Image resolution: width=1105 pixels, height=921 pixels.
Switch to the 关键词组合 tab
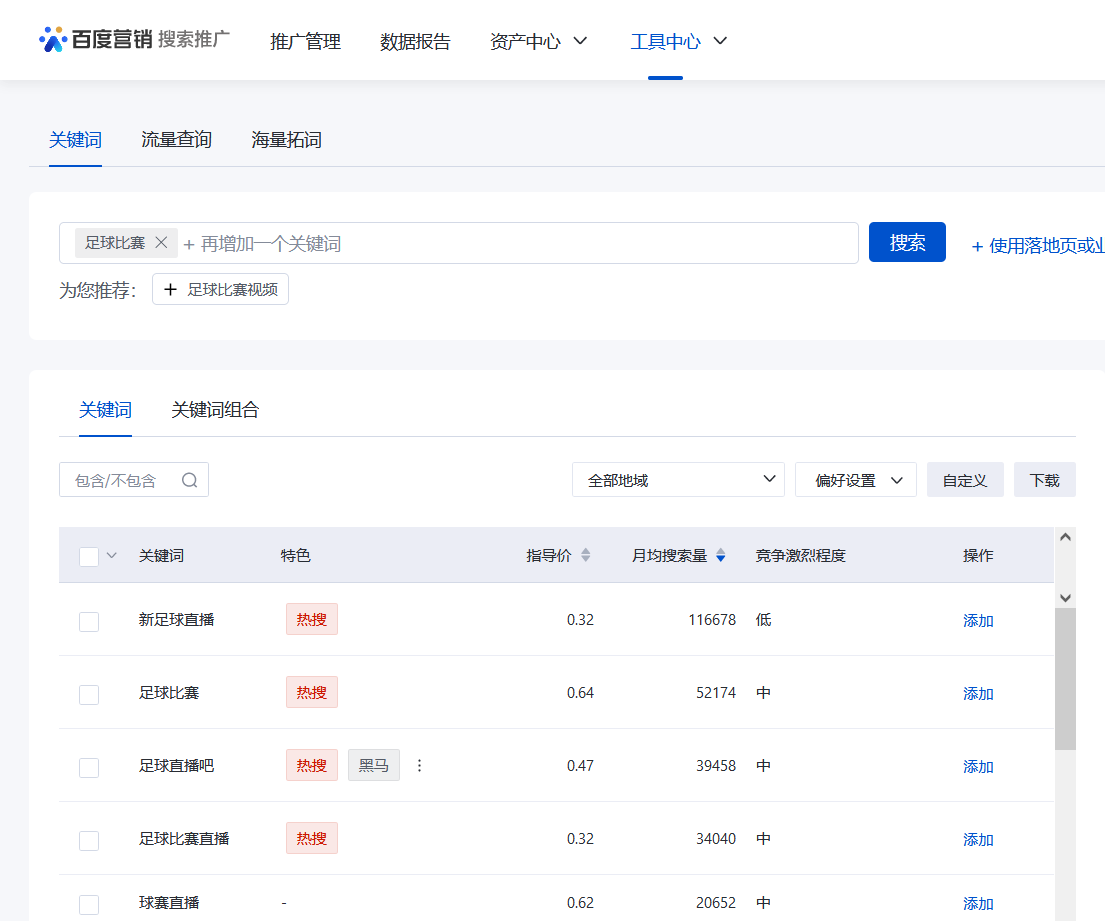click(x=215, y=409)
